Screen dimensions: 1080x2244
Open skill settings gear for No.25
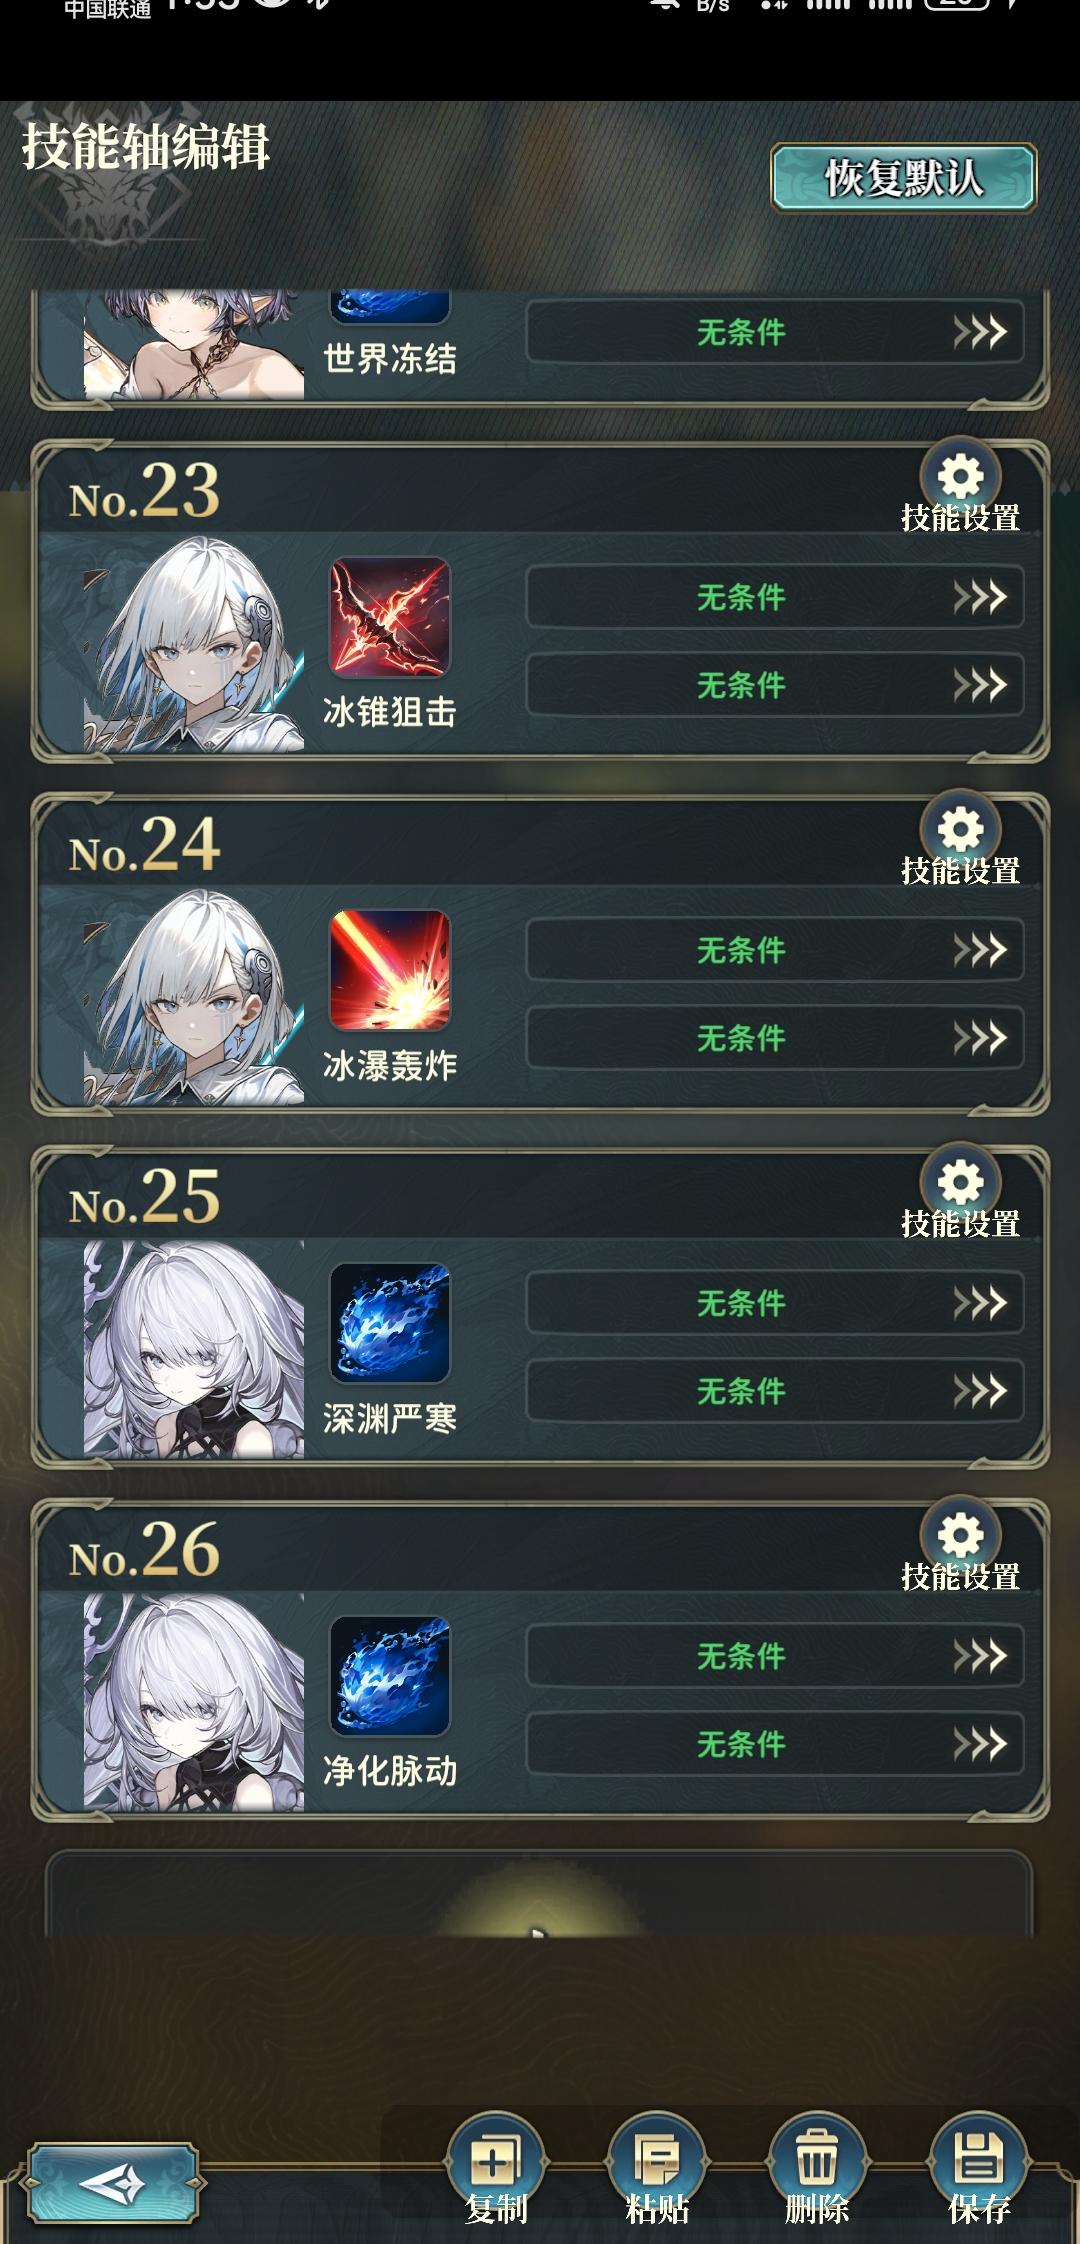[x=960, y=1184]
